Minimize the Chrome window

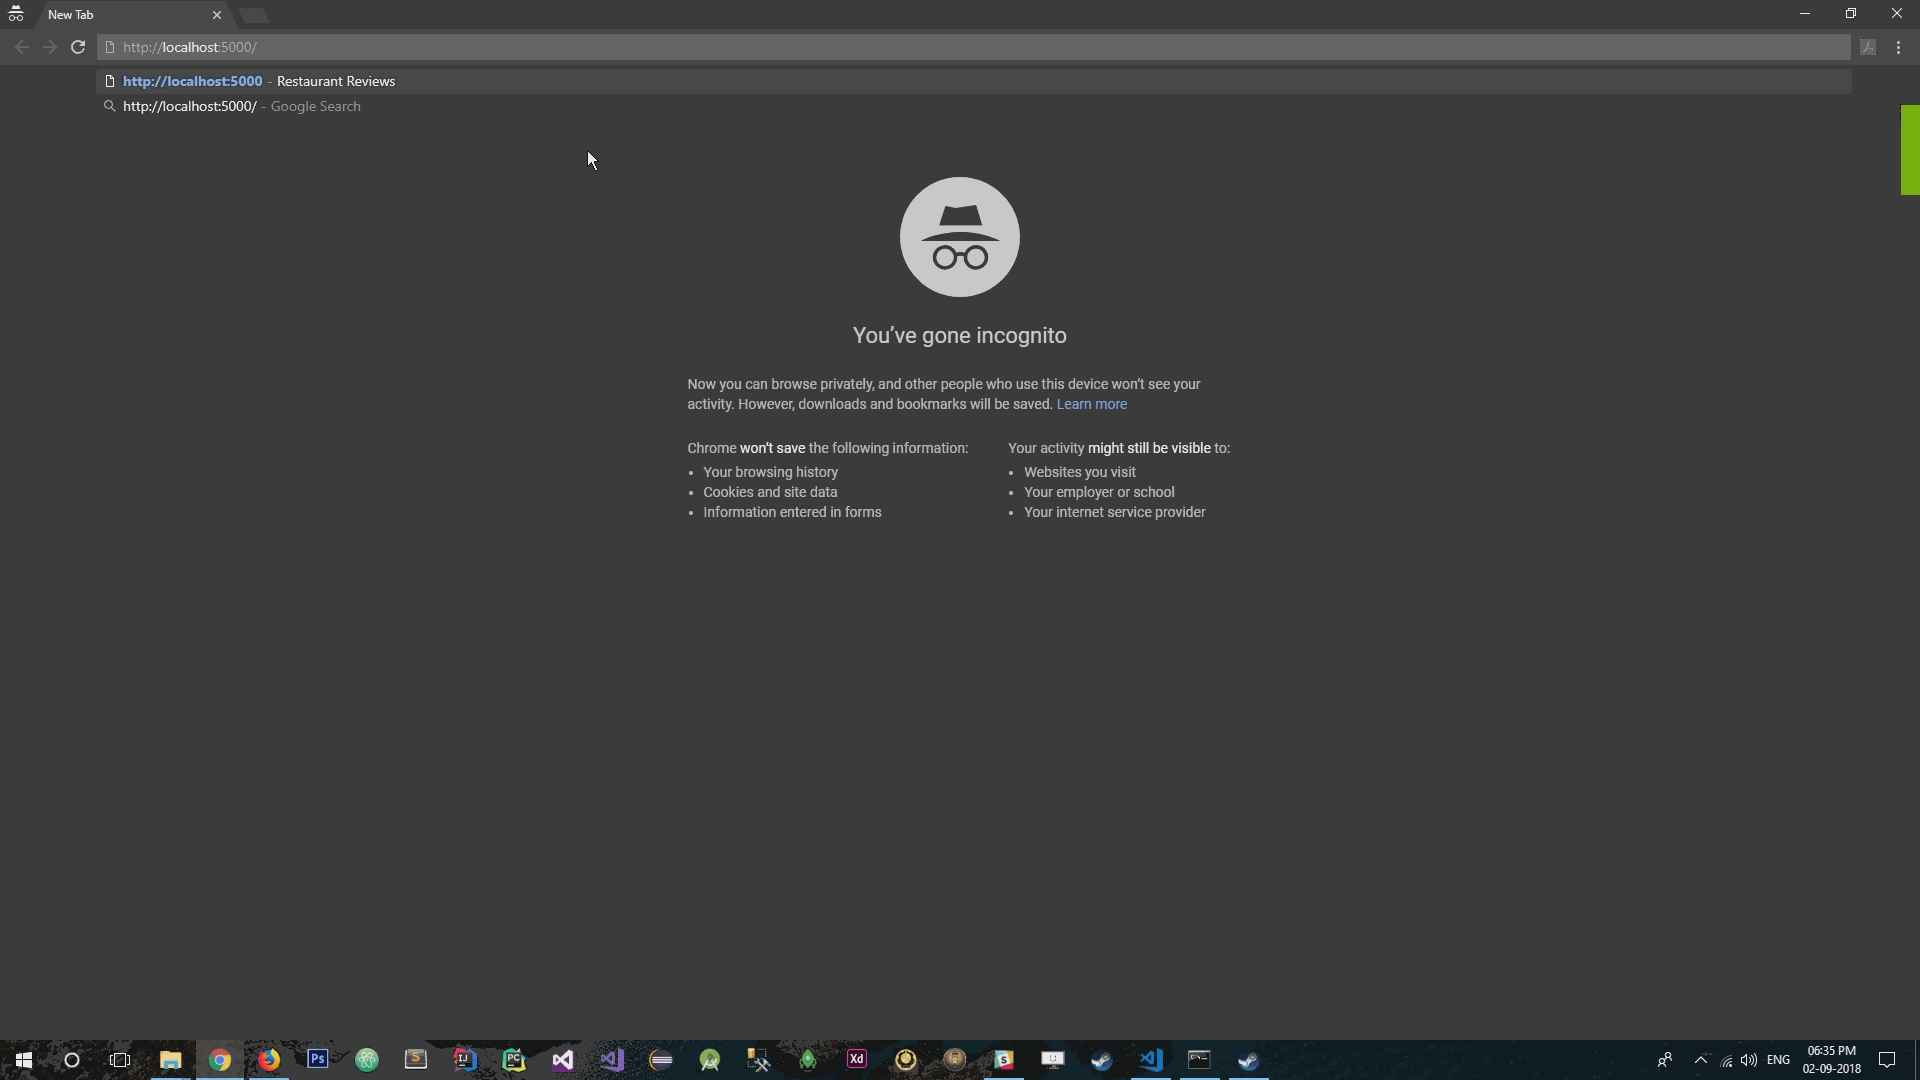pyautogui.click(x=1805, y=14)
